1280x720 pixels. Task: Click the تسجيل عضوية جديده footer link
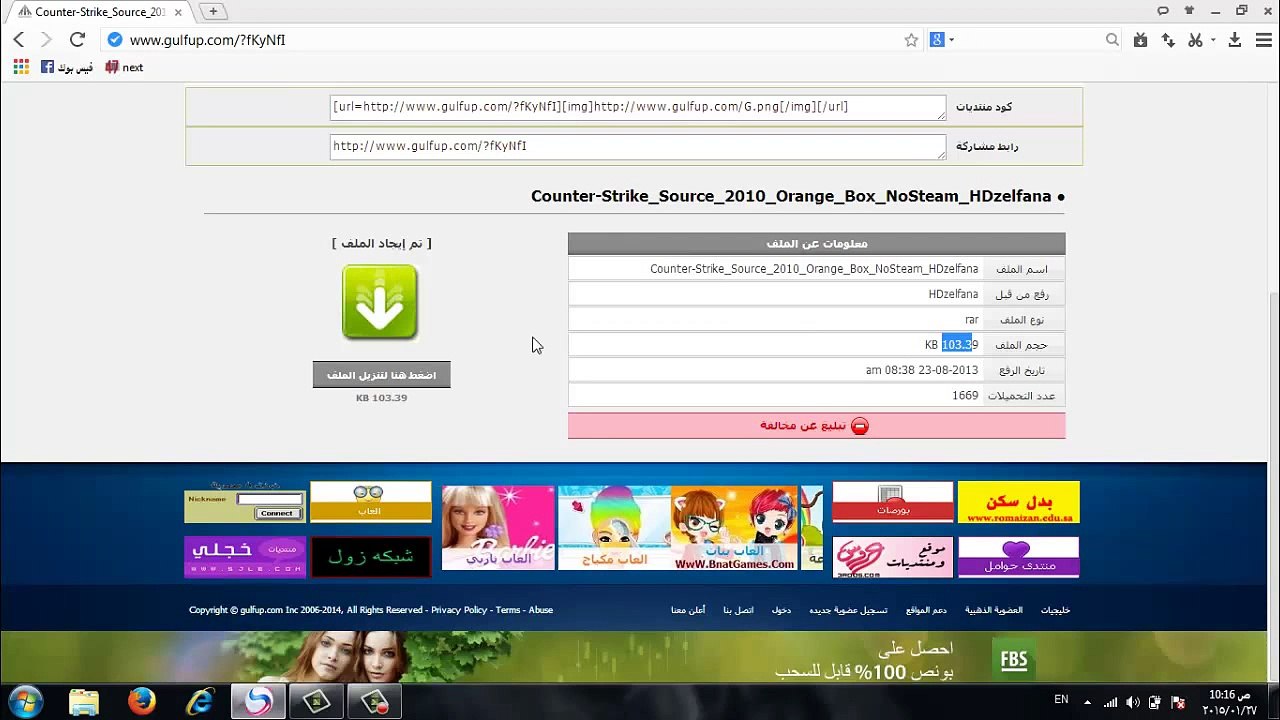[x=848, y=610]
